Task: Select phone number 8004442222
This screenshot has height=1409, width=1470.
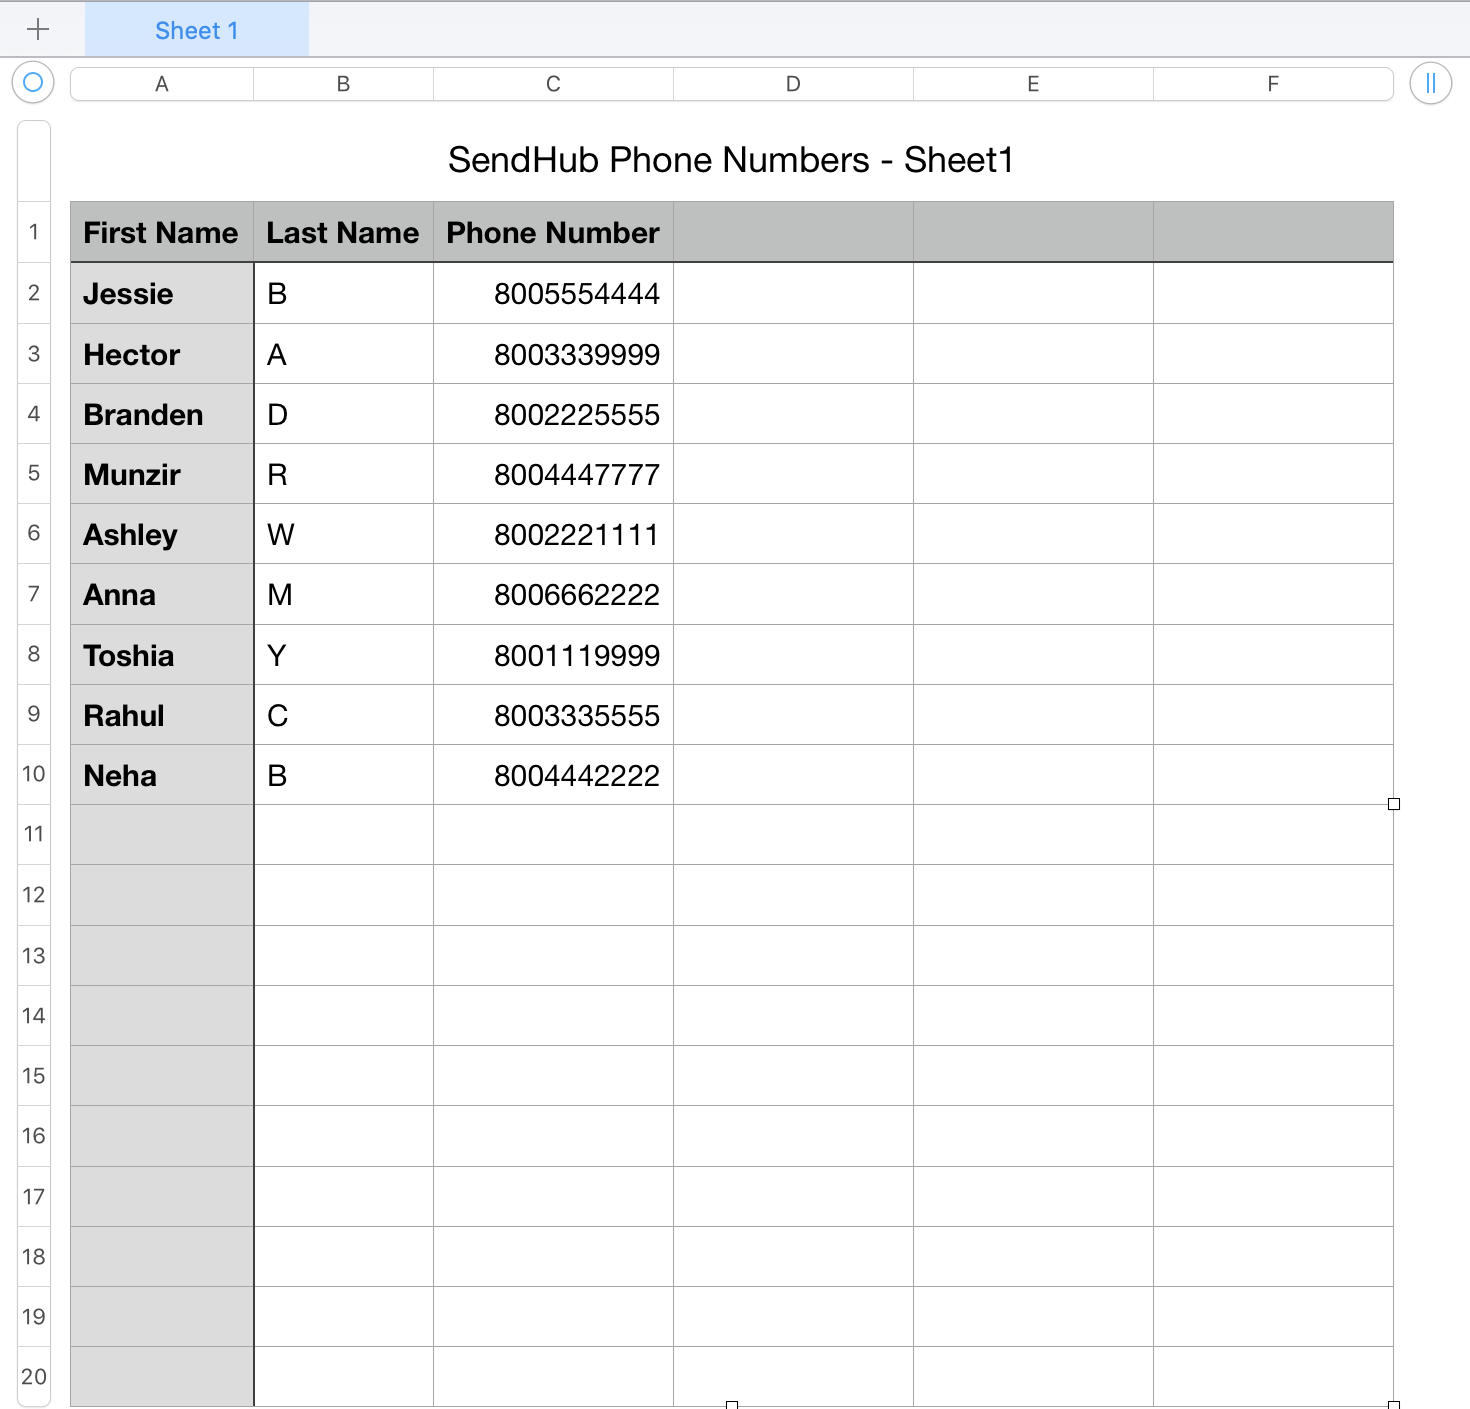Action: click(x=553, y=775)
